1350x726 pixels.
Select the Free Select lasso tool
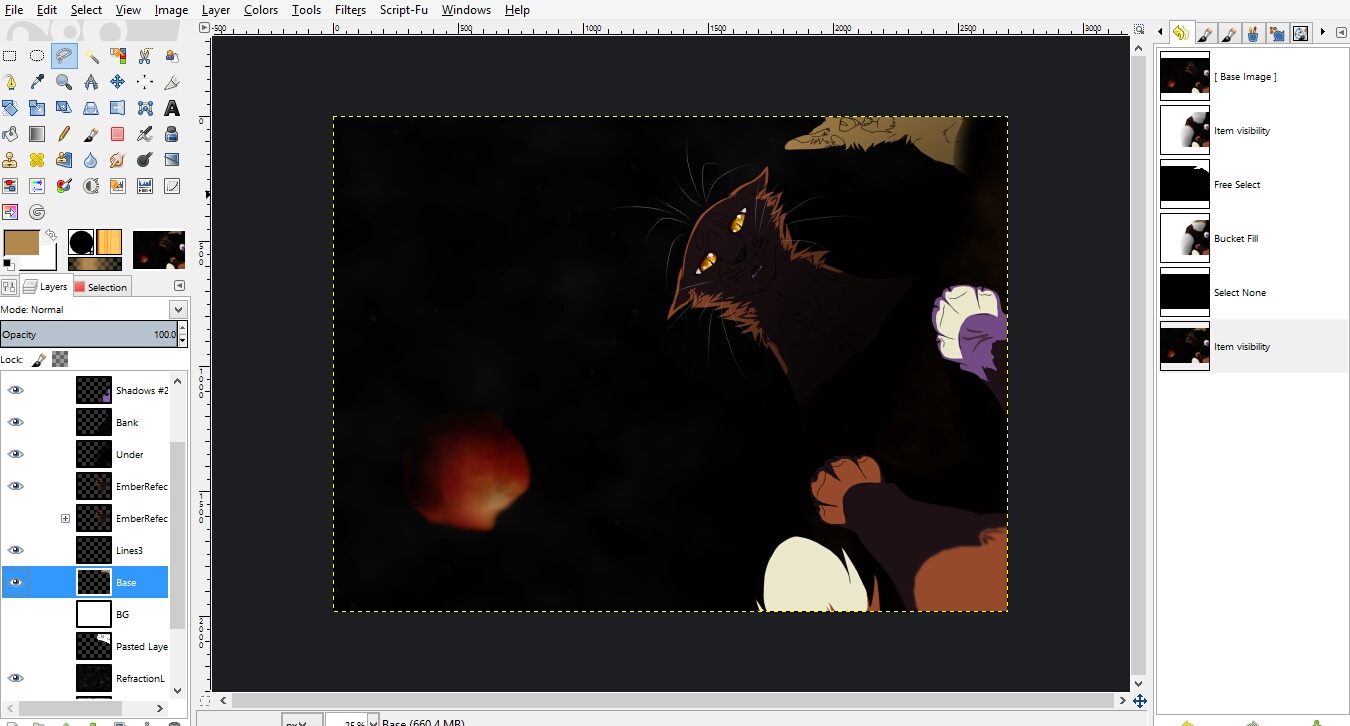coord(64,56)
